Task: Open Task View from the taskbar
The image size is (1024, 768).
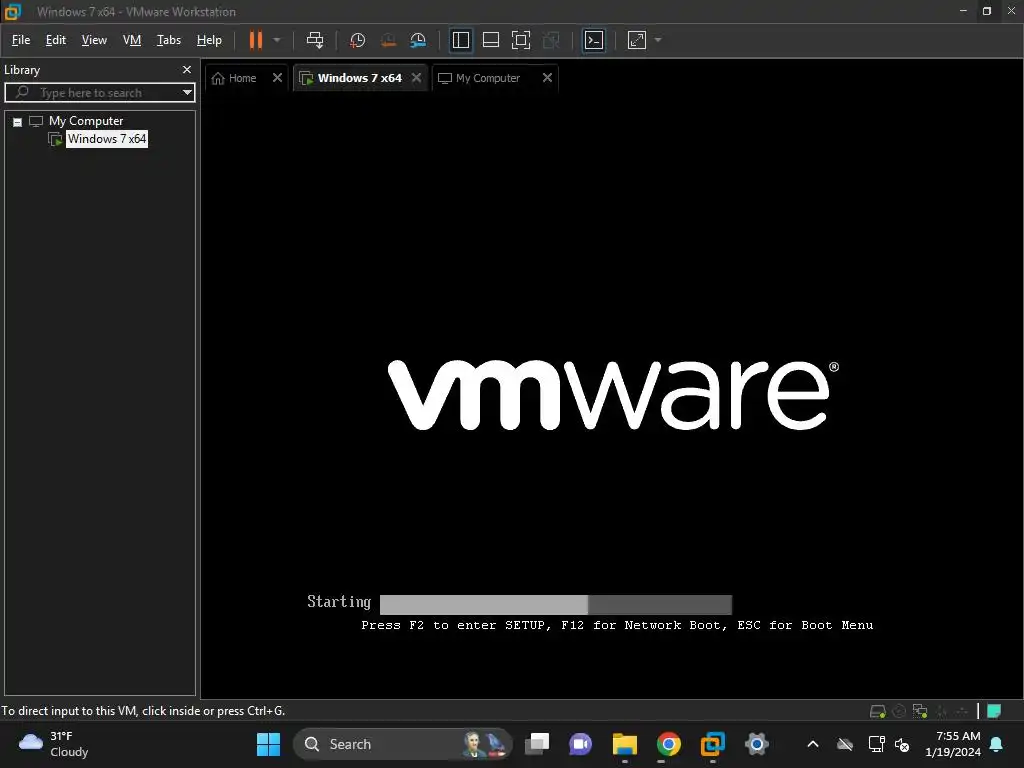Action: point(537,744)
